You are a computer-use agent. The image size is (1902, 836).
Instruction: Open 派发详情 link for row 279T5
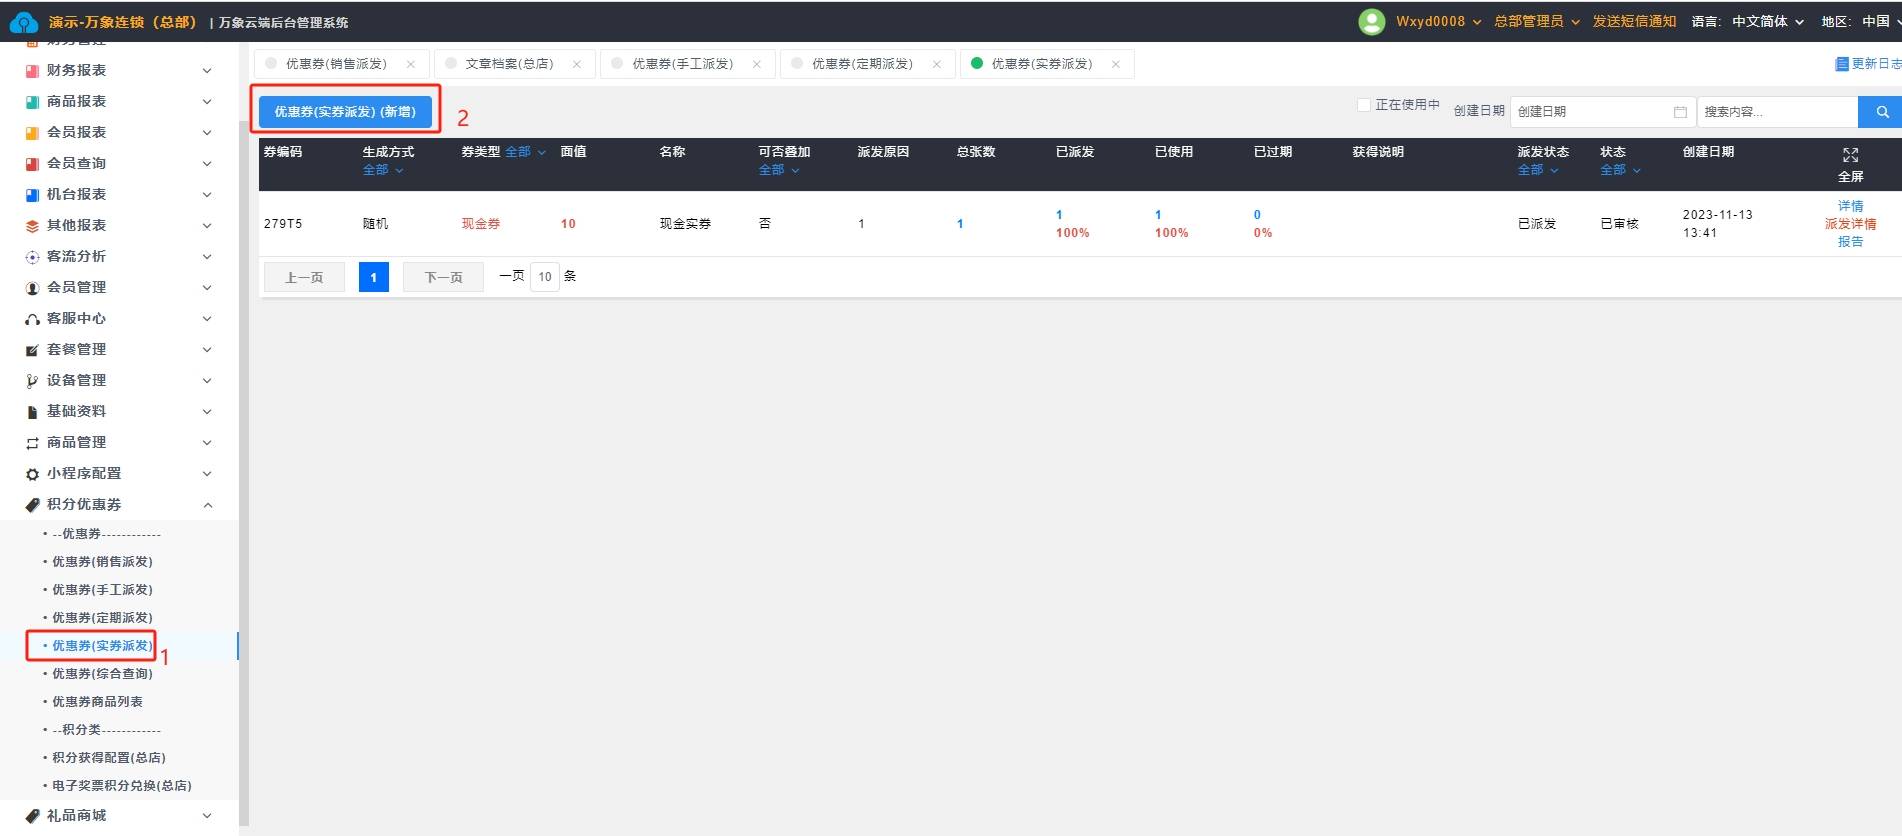tap(1850, 224)
